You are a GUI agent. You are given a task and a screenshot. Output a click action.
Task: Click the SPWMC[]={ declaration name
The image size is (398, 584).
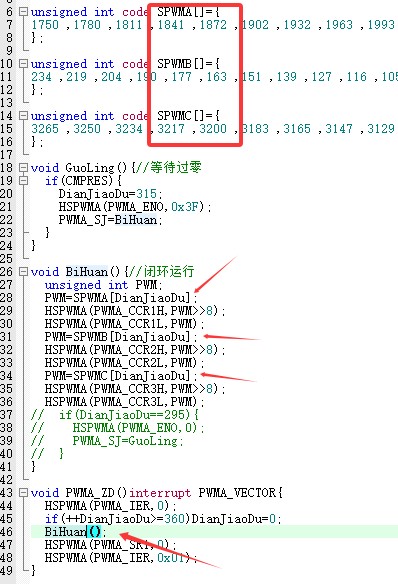coord(188,115)
